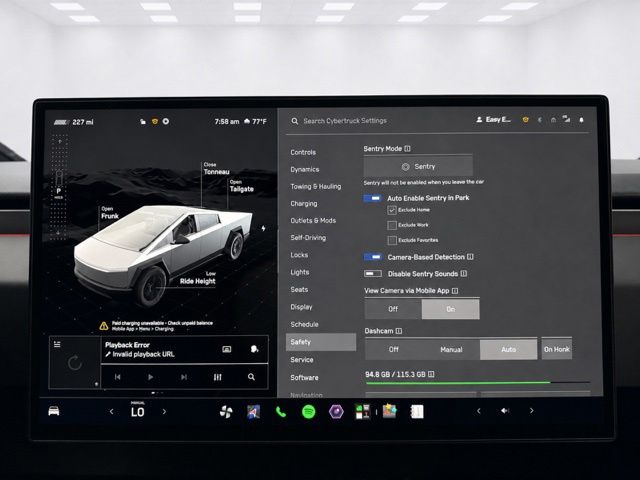Tap the dashcam record icon in status bar
The image size is (640, 480).
[x=166, y=122]
